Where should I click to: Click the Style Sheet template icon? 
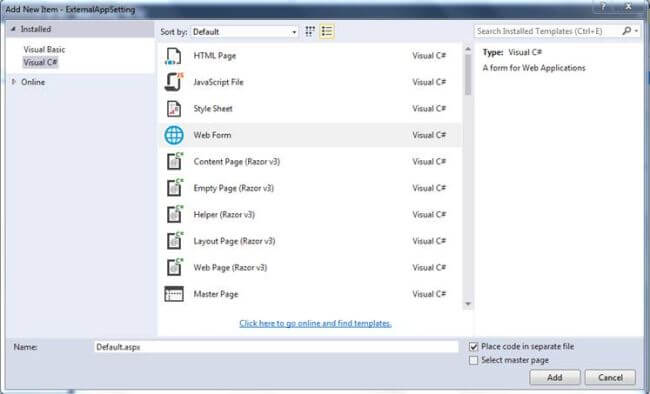(x=174, y=109)
